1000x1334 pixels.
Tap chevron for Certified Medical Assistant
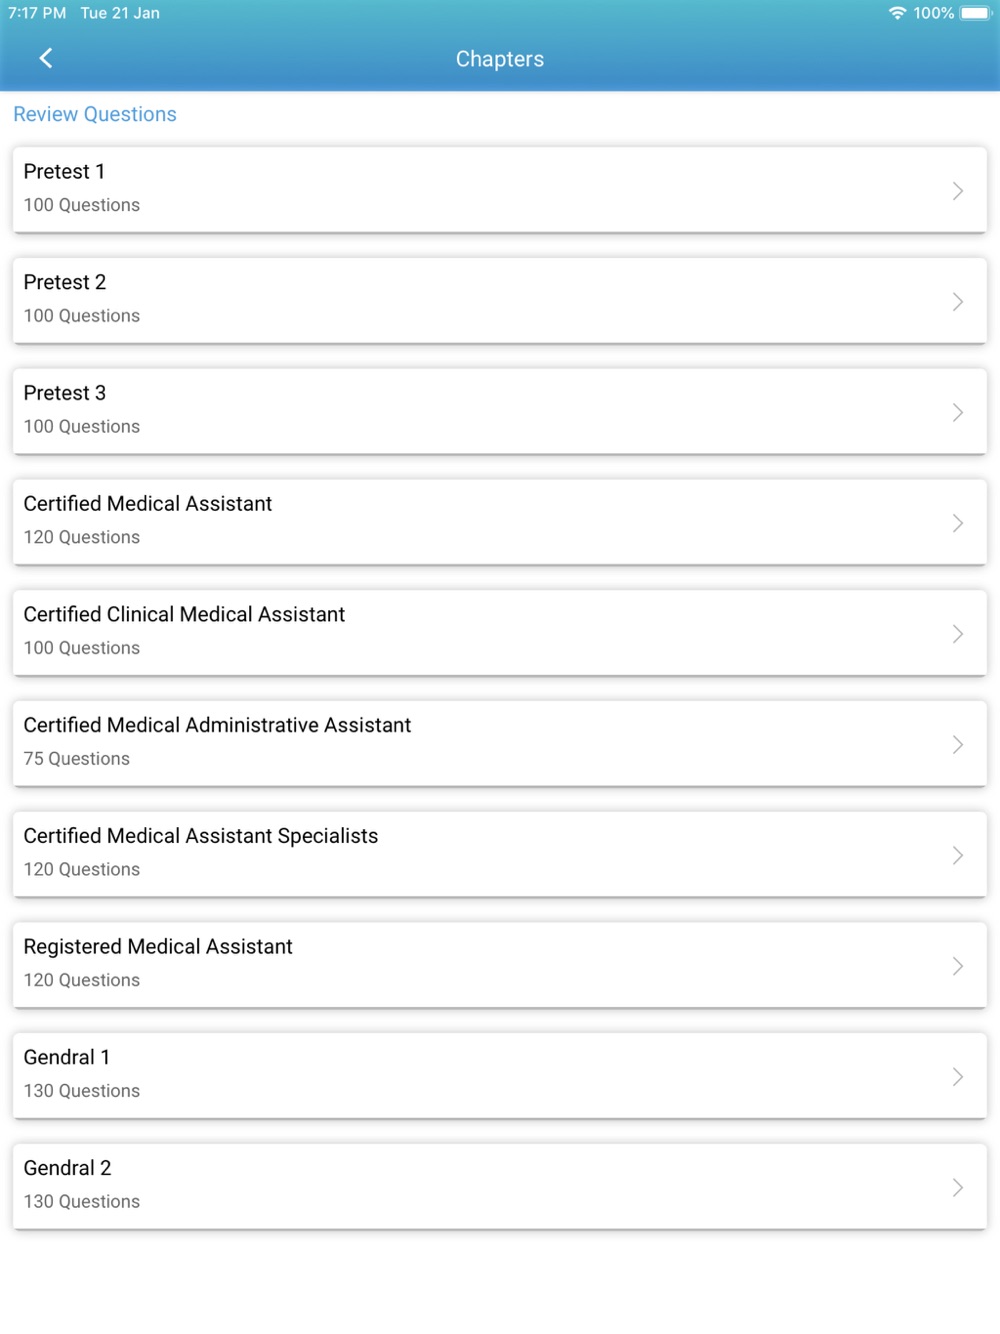click(958, 523)
